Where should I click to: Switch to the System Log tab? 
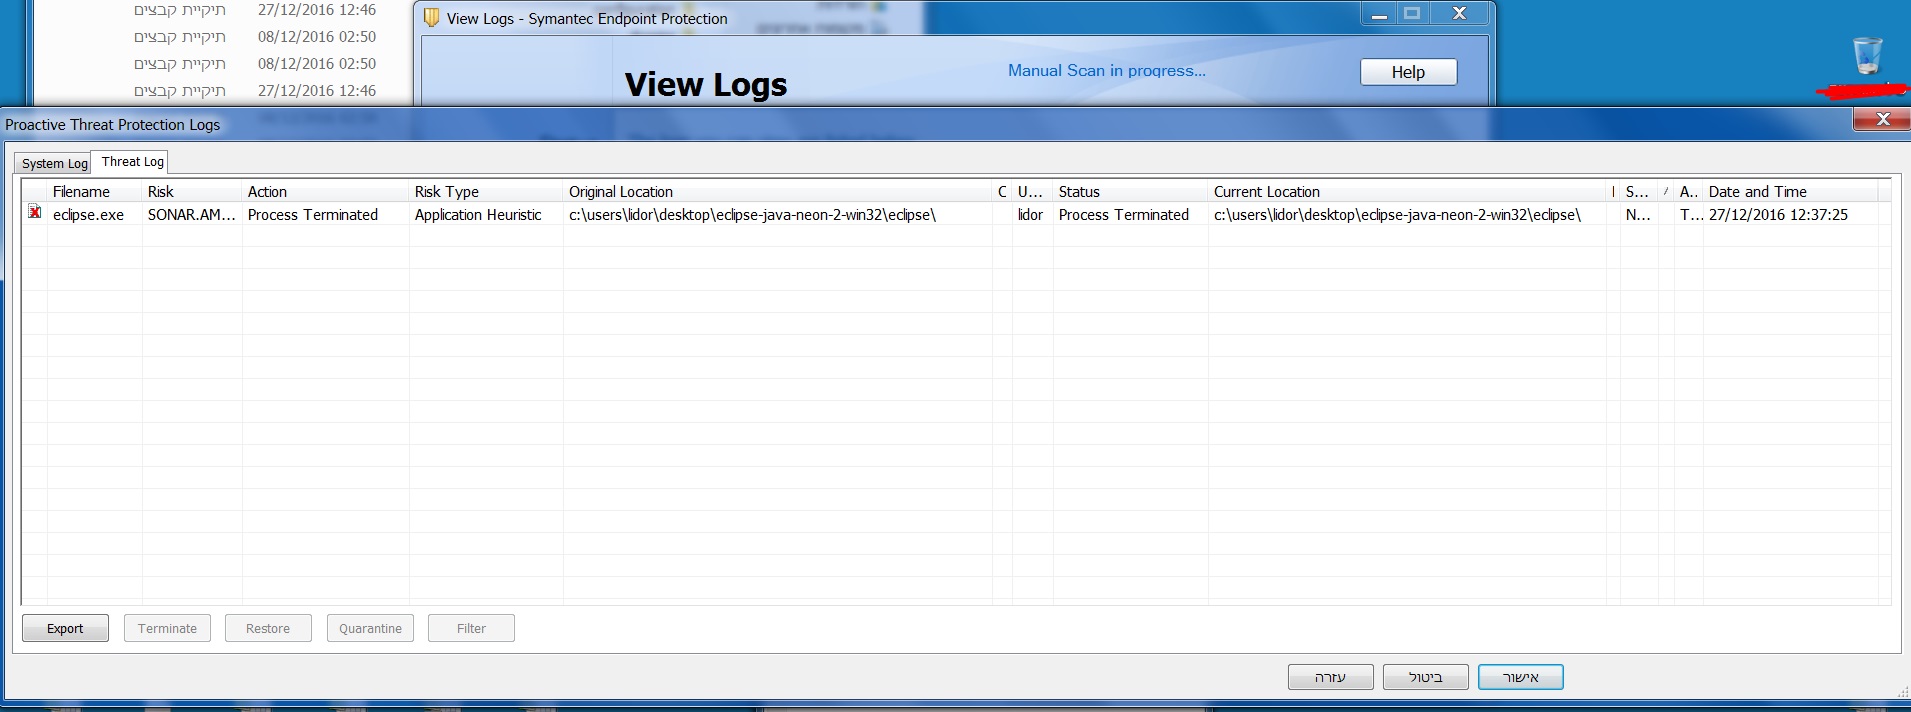pos(55,163)
